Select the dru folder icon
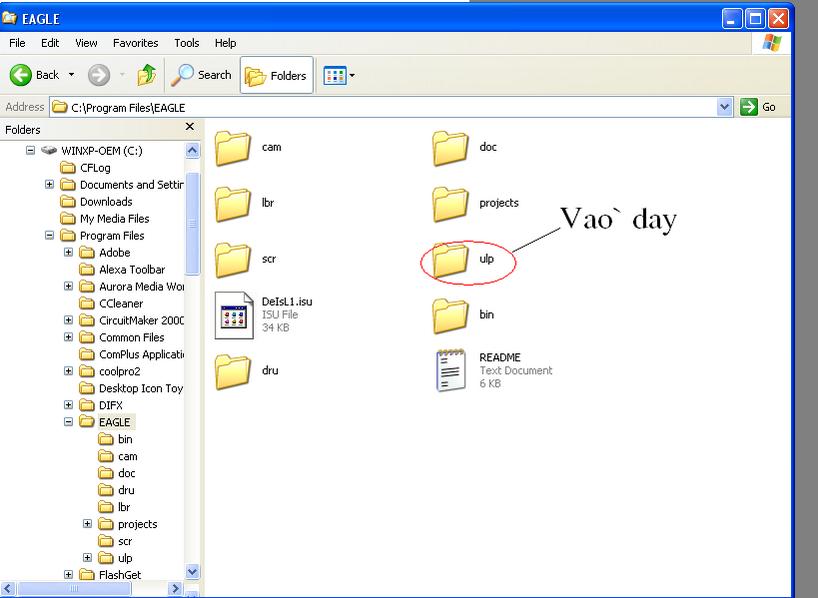818x598 pixels. (x=233, y=372)
